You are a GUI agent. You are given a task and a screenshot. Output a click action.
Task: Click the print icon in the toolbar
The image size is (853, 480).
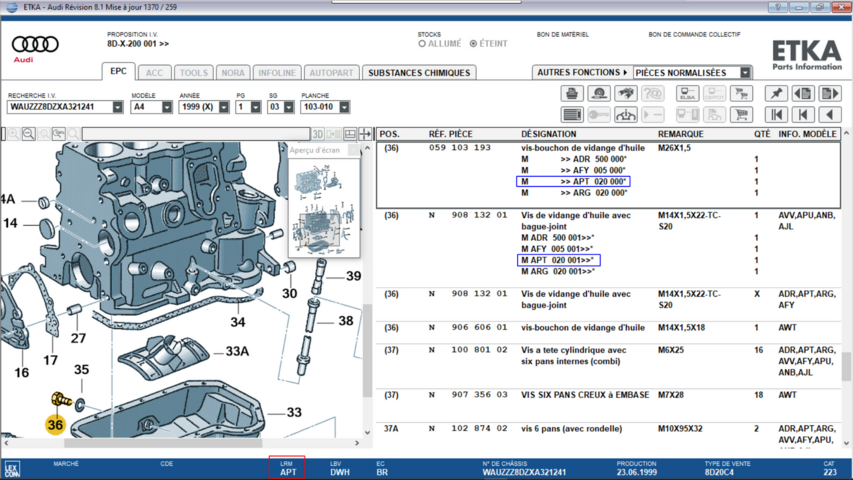572,94
